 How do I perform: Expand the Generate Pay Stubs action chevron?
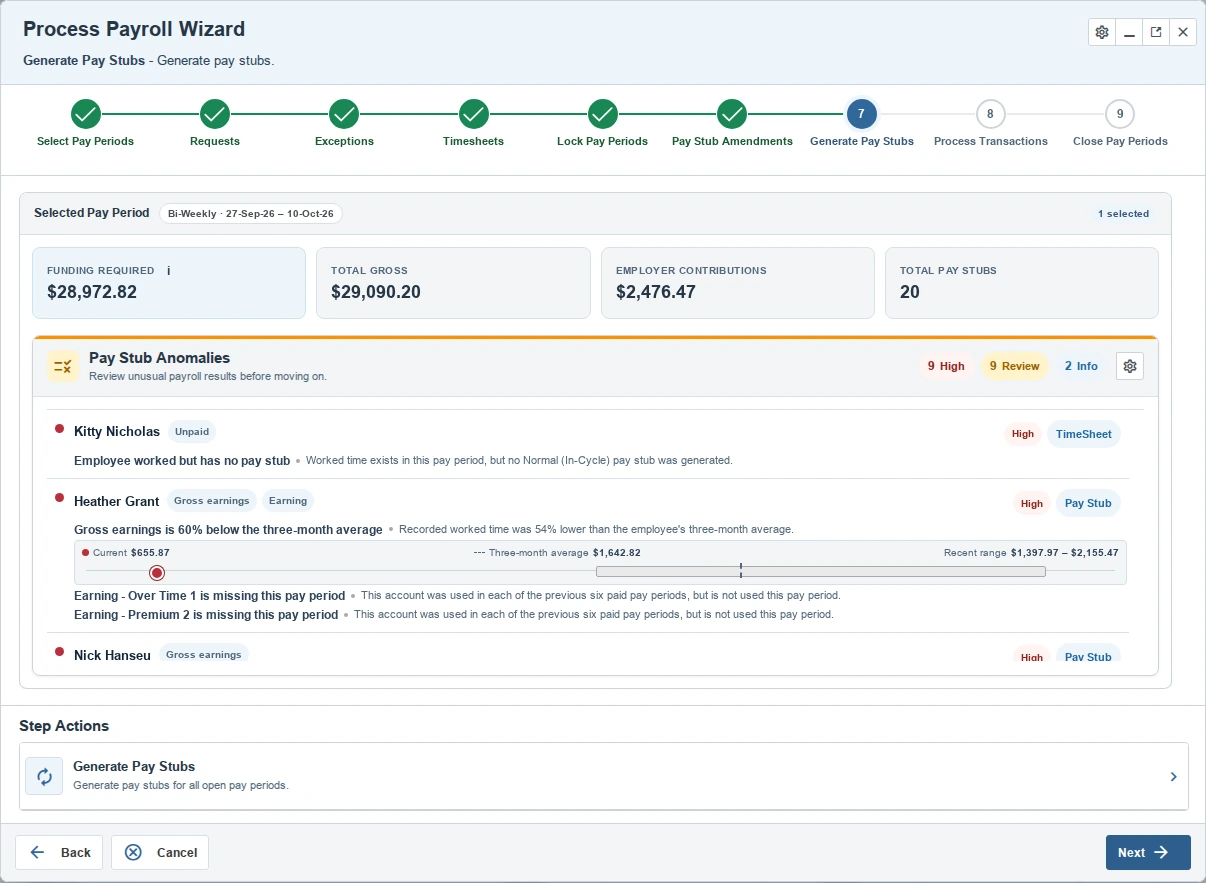pyautogui.click(x=1174, y=776)
